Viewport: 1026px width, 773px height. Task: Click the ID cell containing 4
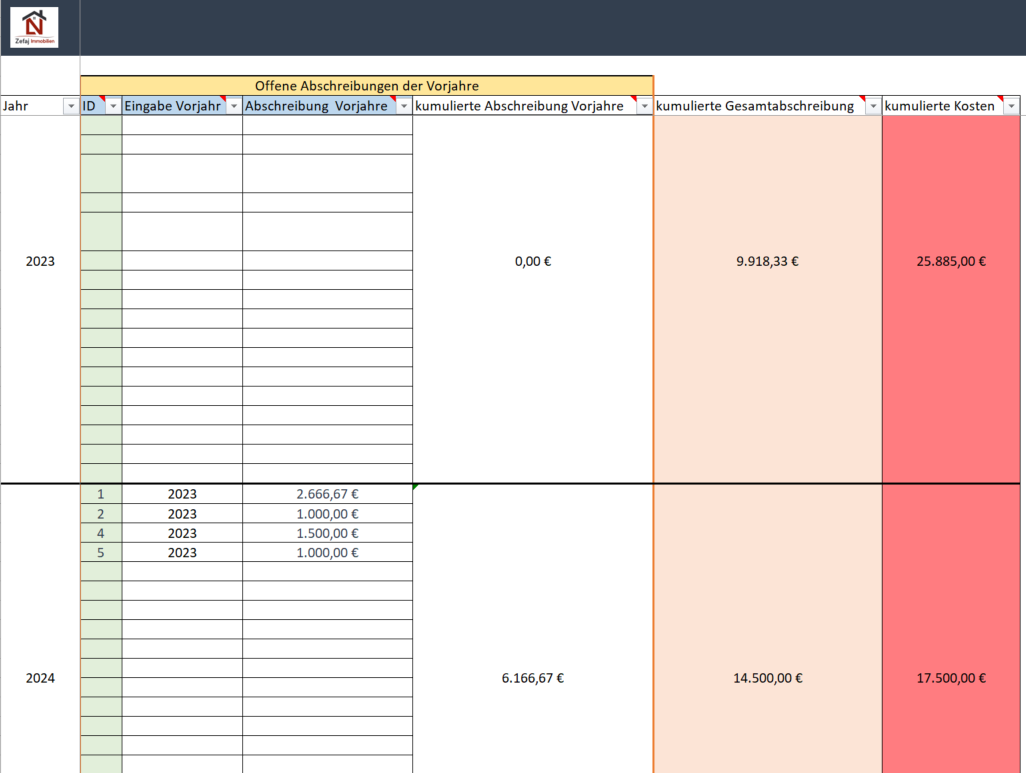(100, 533)
